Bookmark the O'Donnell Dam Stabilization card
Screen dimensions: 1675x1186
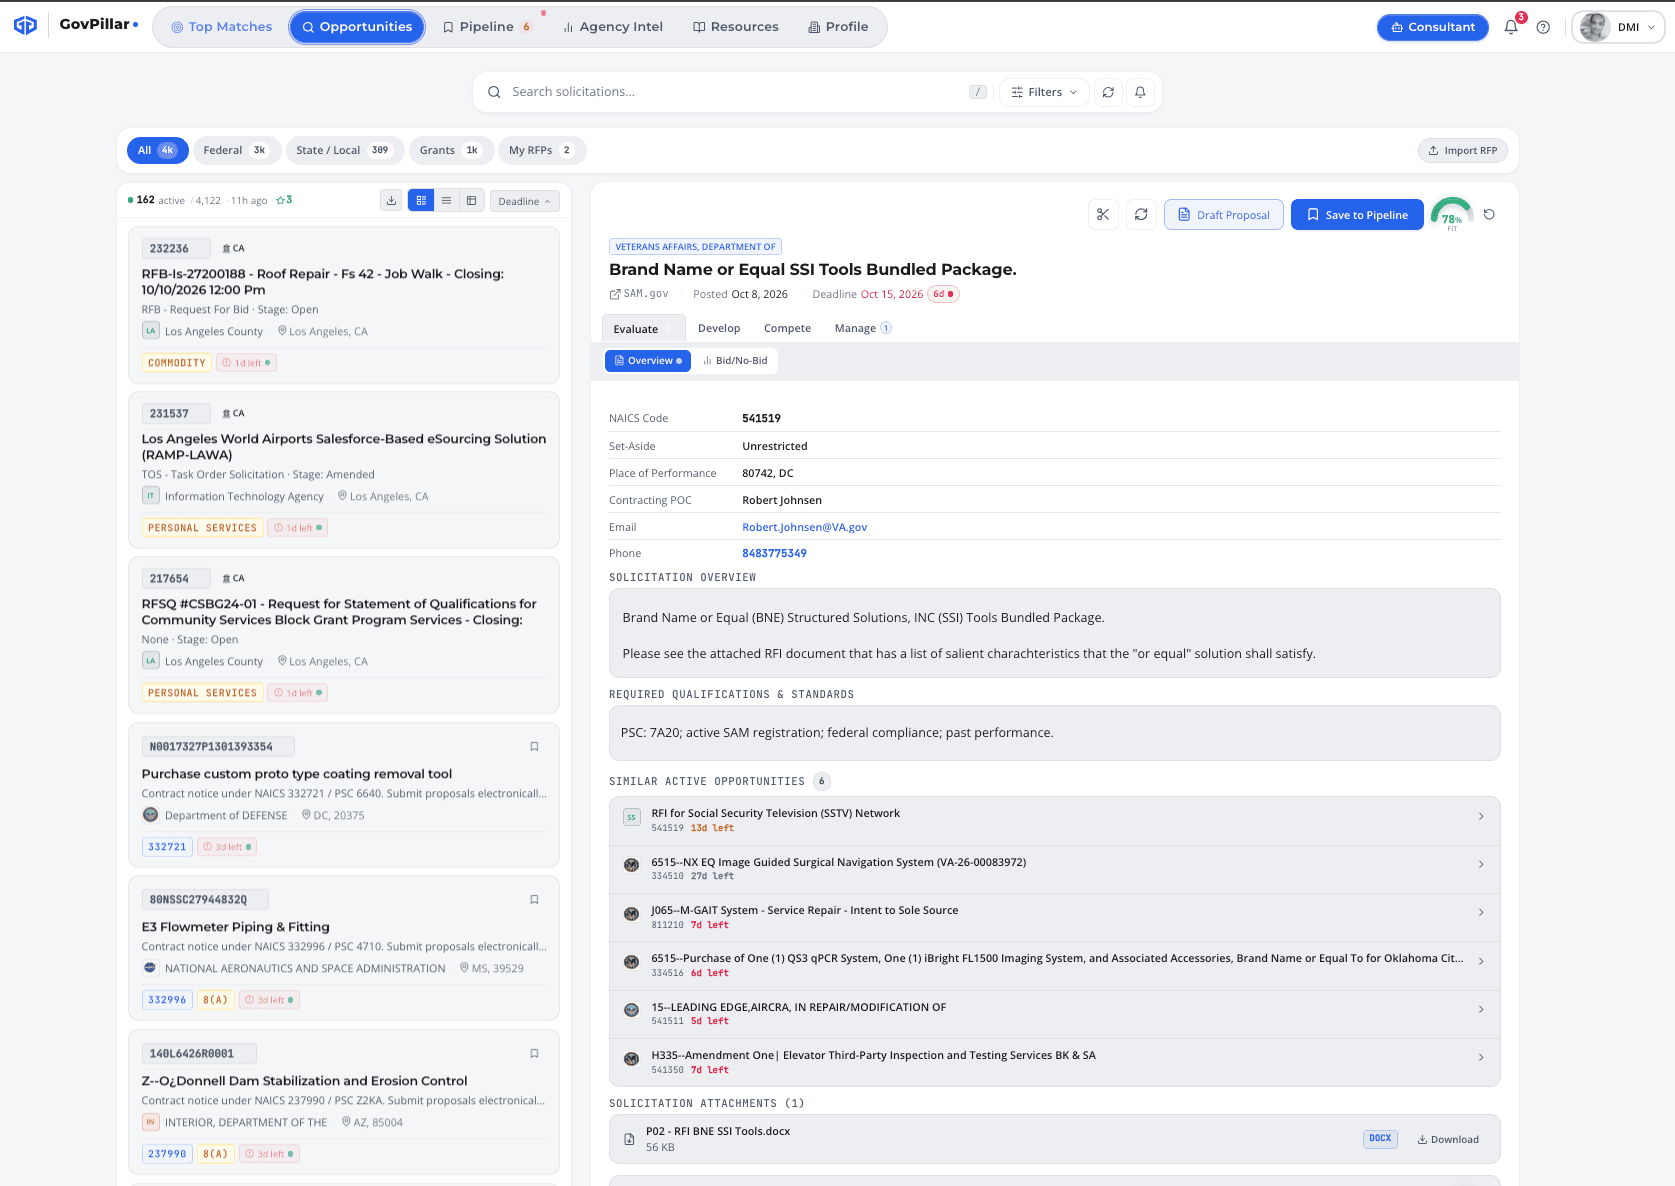[x=534, y=1054]
